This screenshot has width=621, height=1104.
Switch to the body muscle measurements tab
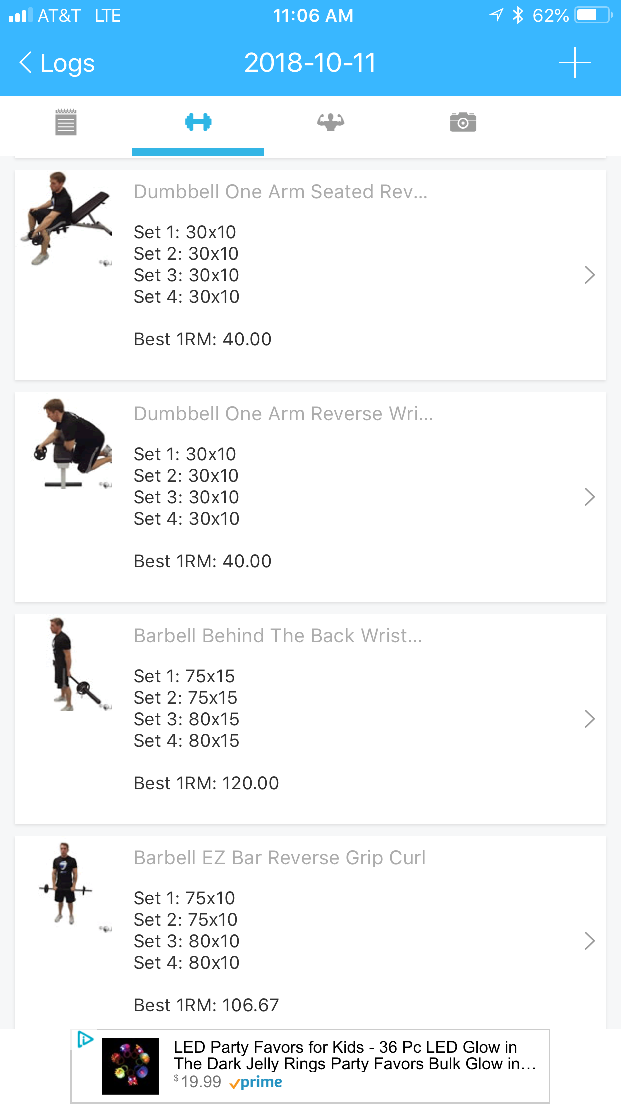click(x=330, y=122)
